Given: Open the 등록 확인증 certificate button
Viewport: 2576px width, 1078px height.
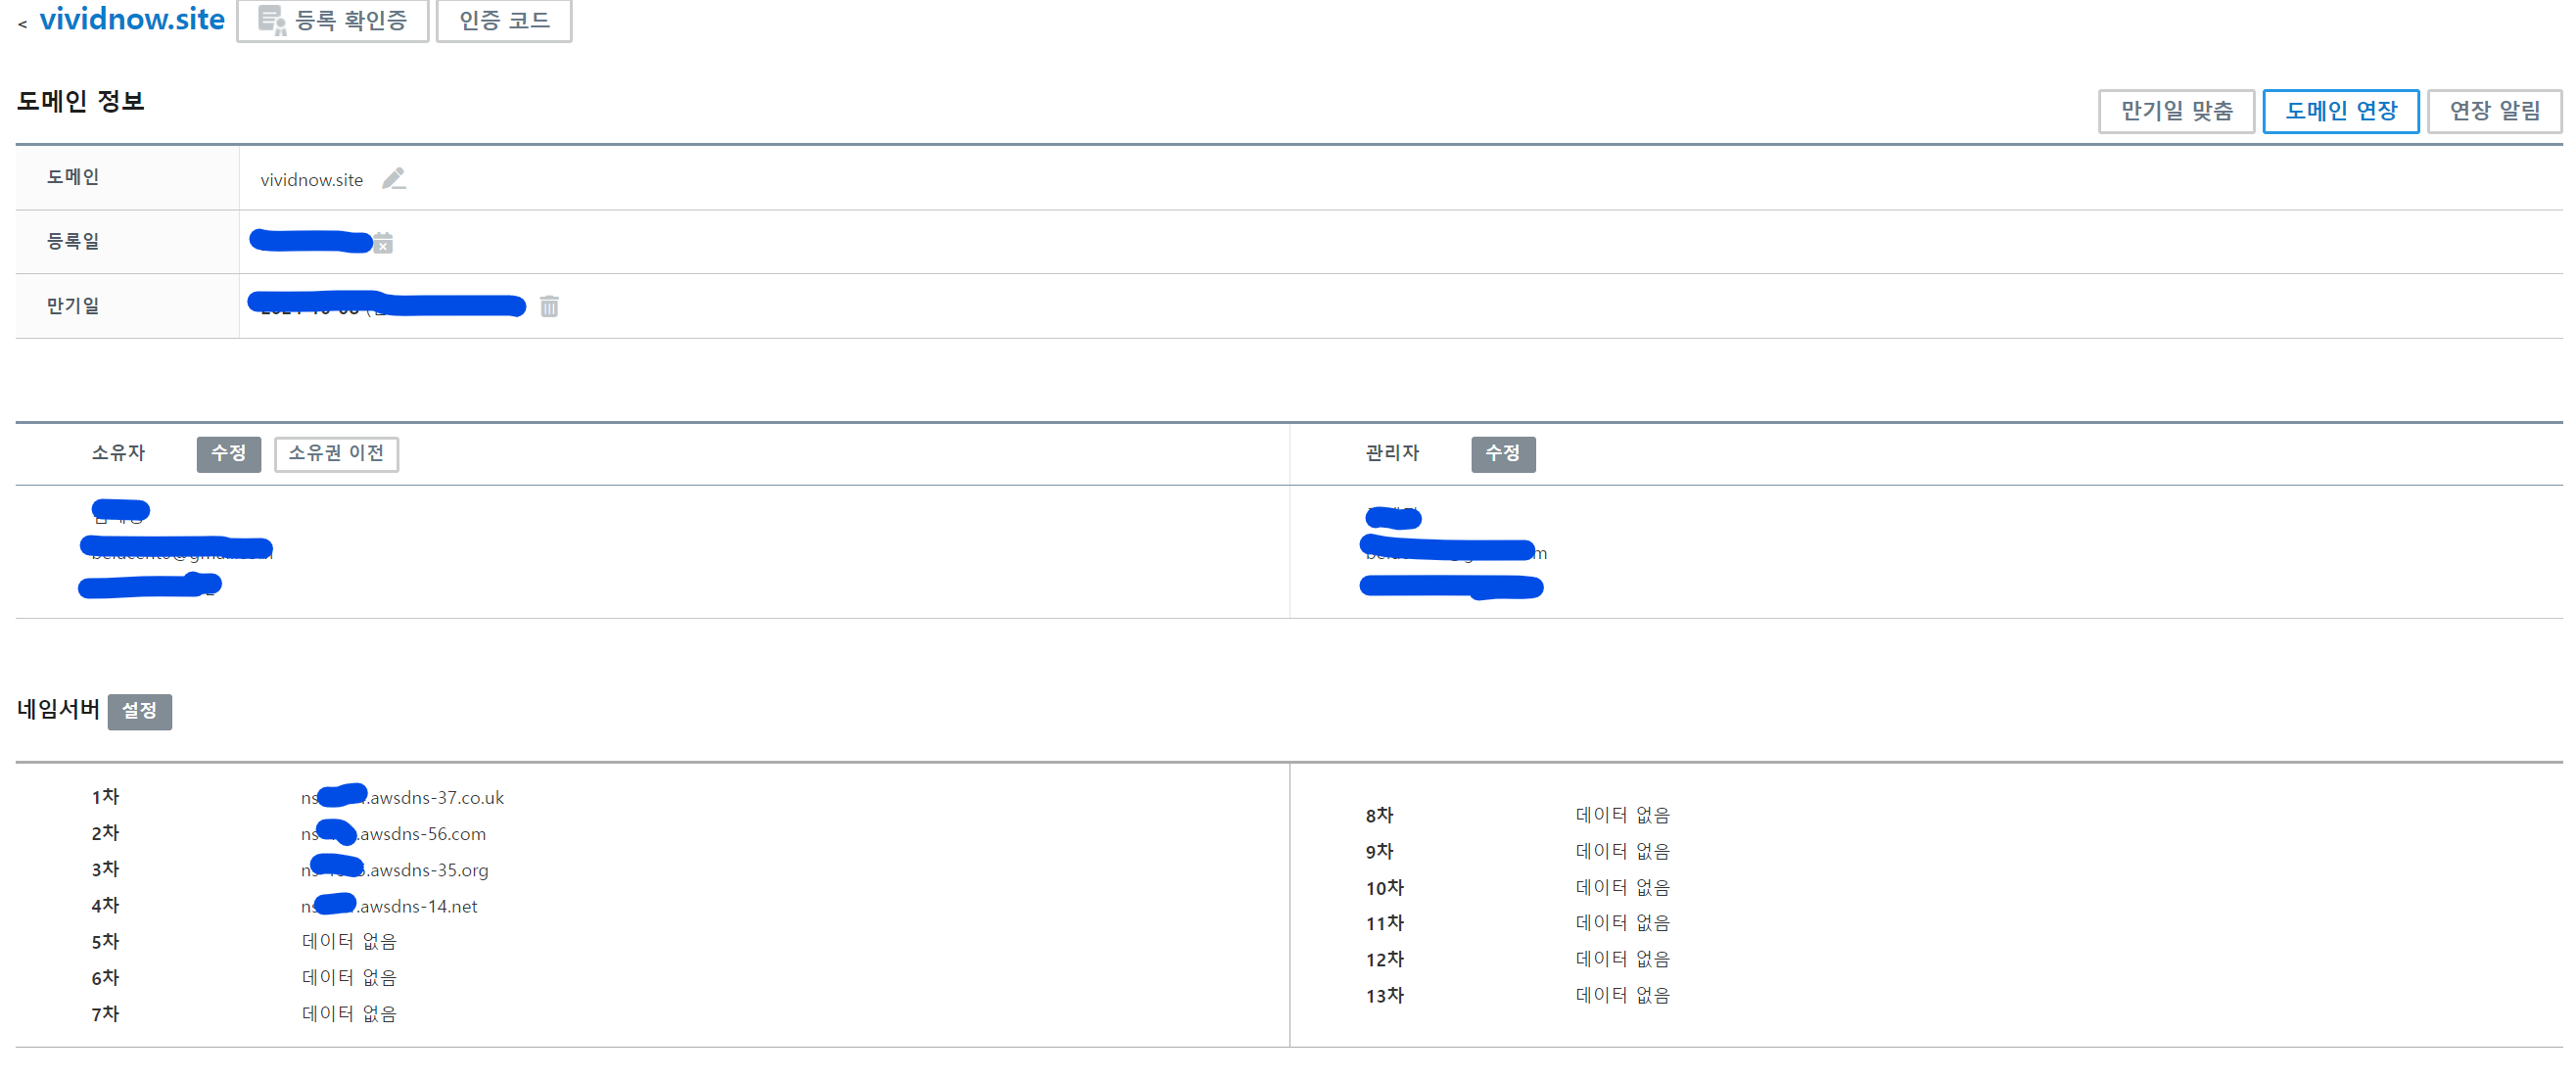Looking at the screenshot, I should tap(333, 21).
